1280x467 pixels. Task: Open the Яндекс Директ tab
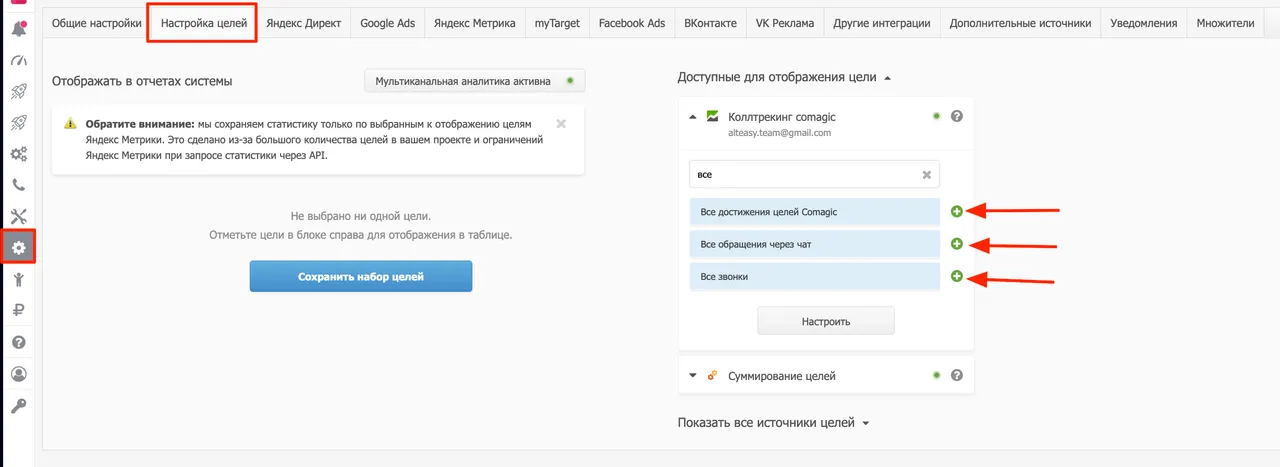[x=303, y=23]
